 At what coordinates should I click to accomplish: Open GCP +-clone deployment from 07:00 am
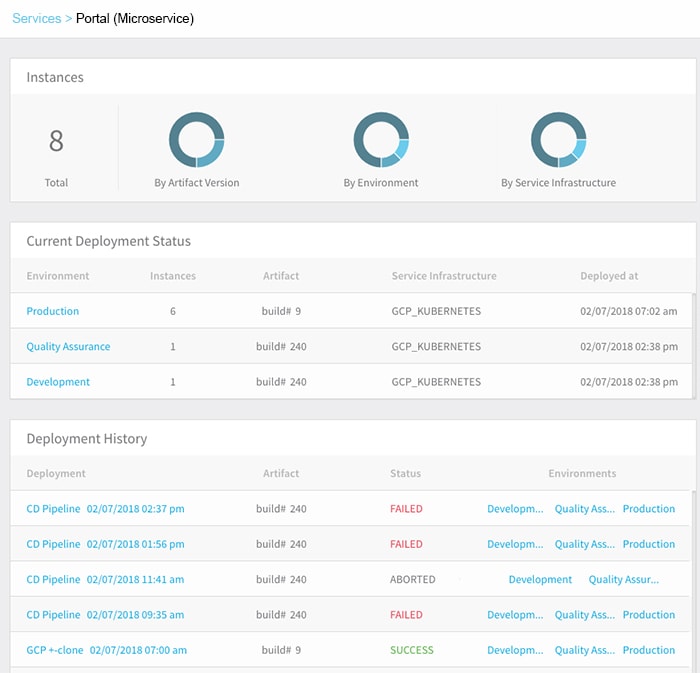click(106, 650)
